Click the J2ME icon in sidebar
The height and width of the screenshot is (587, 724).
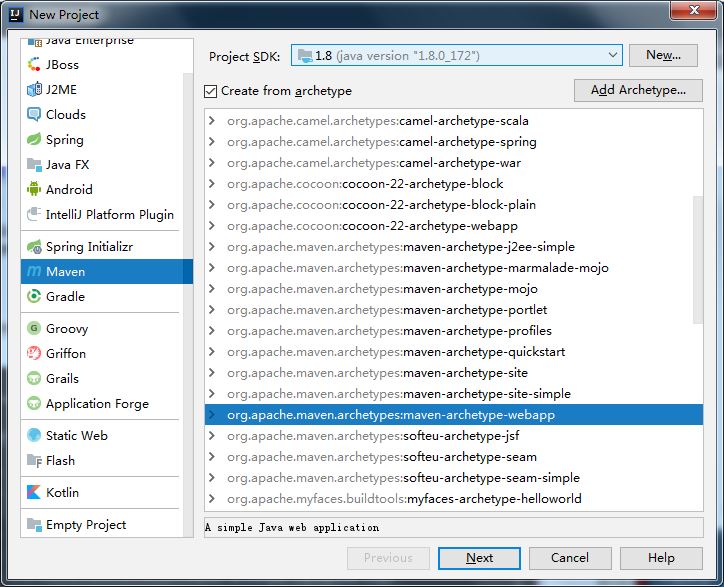34,89
